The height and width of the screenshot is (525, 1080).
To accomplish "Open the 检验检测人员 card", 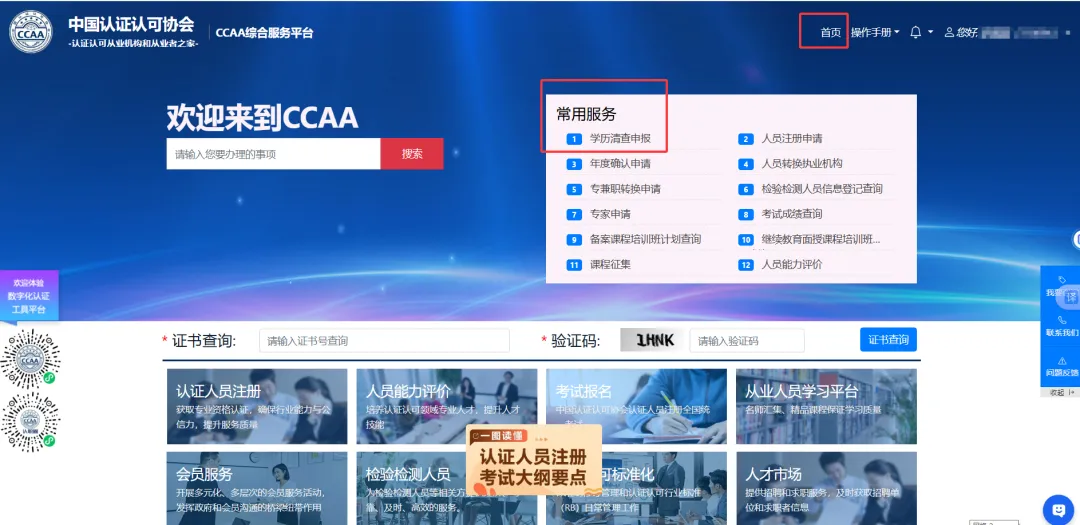I will pos(411,488).
